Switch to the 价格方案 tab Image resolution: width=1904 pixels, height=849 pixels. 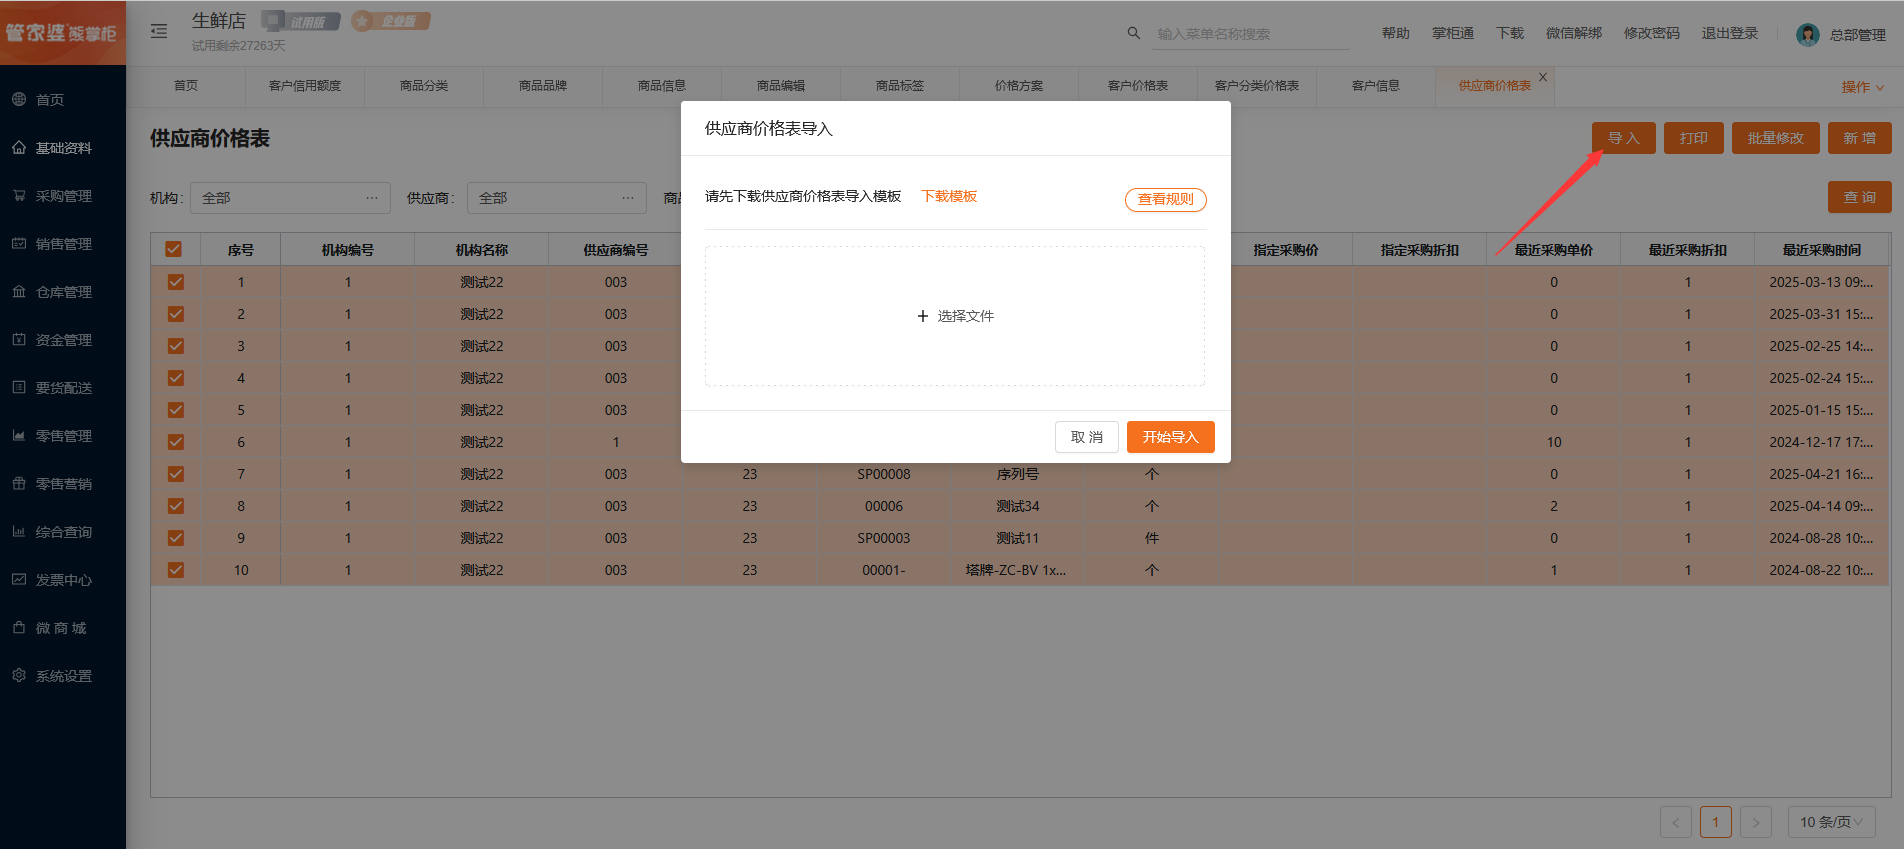[x=1019, y=86]
